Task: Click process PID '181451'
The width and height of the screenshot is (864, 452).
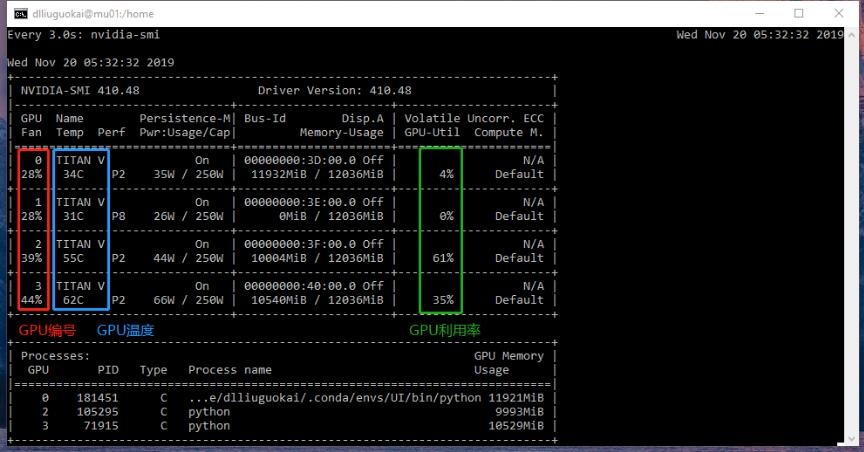Action: pos(98,398)
